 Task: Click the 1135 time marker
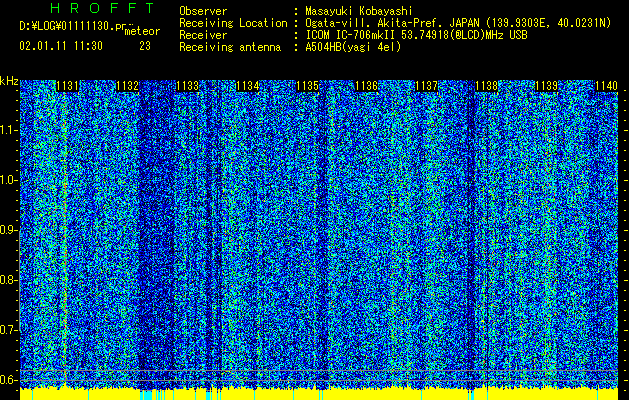coord(307,86)
